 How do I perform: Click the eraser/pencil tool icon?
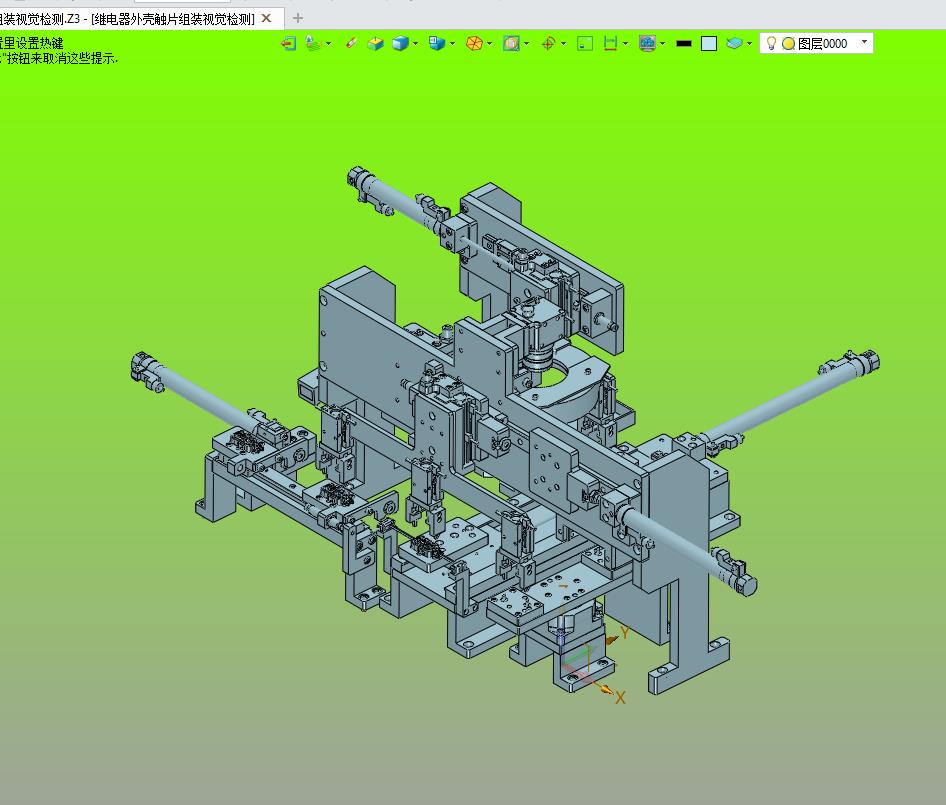click(x=351, y=43)
